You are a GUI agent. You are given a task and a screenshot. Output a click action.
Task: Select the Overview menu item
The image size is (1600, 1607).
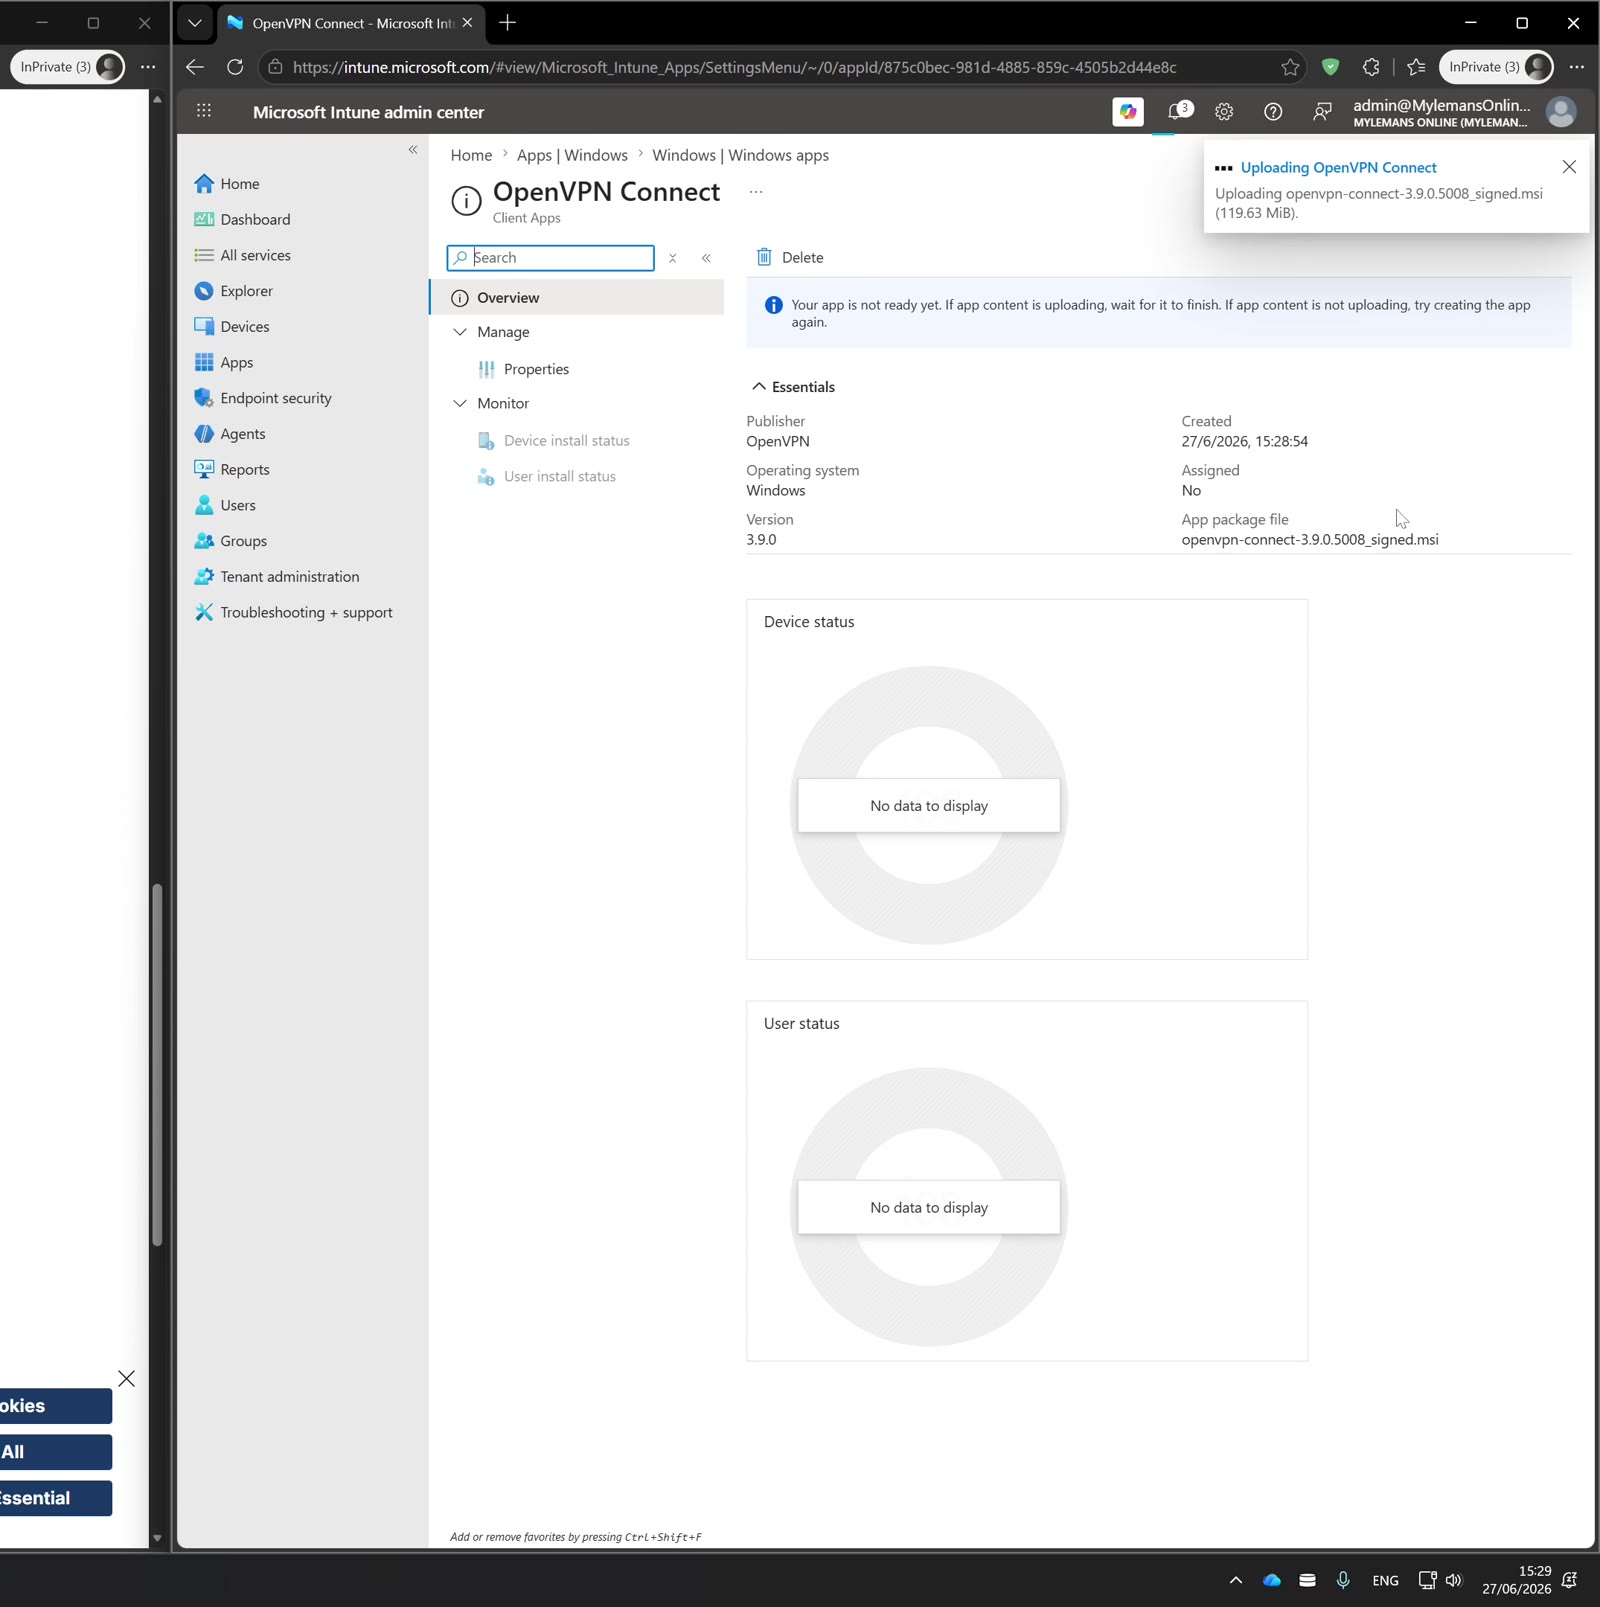click(578, 298)
